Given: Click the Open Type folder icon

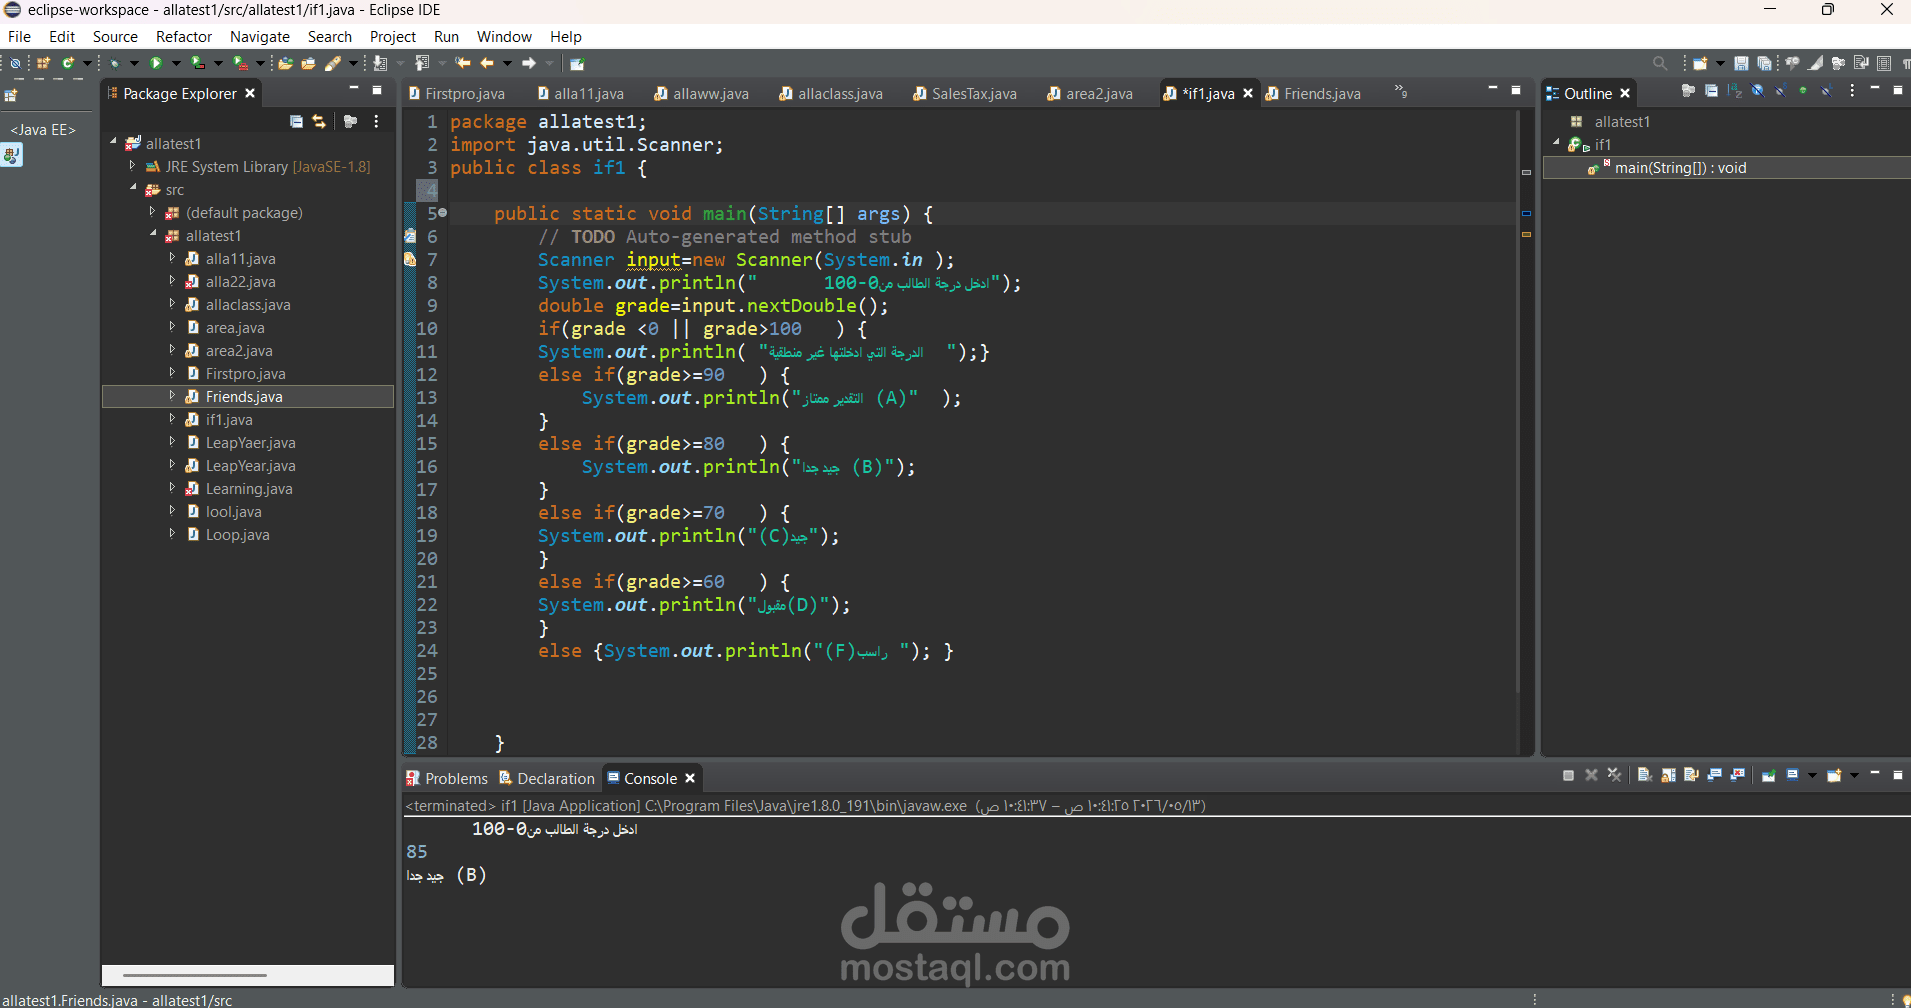Looking at the screenshot, I should click(x=286, y=63).
